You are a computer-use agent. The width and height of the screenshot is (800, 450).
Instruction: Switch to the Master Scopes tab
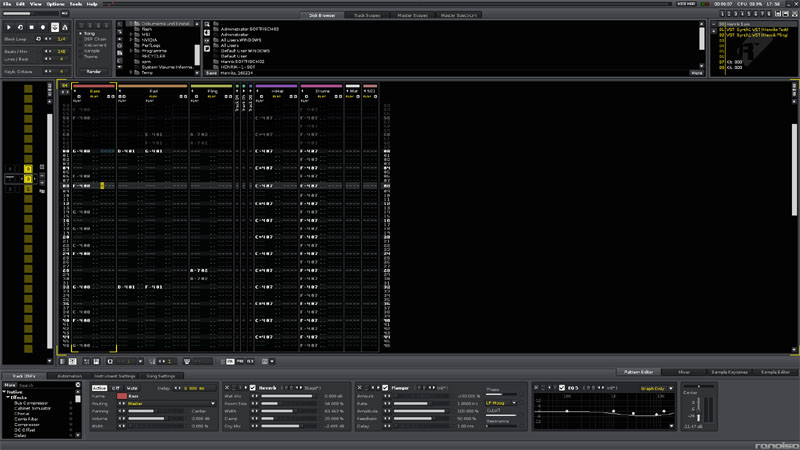point(412,15)
